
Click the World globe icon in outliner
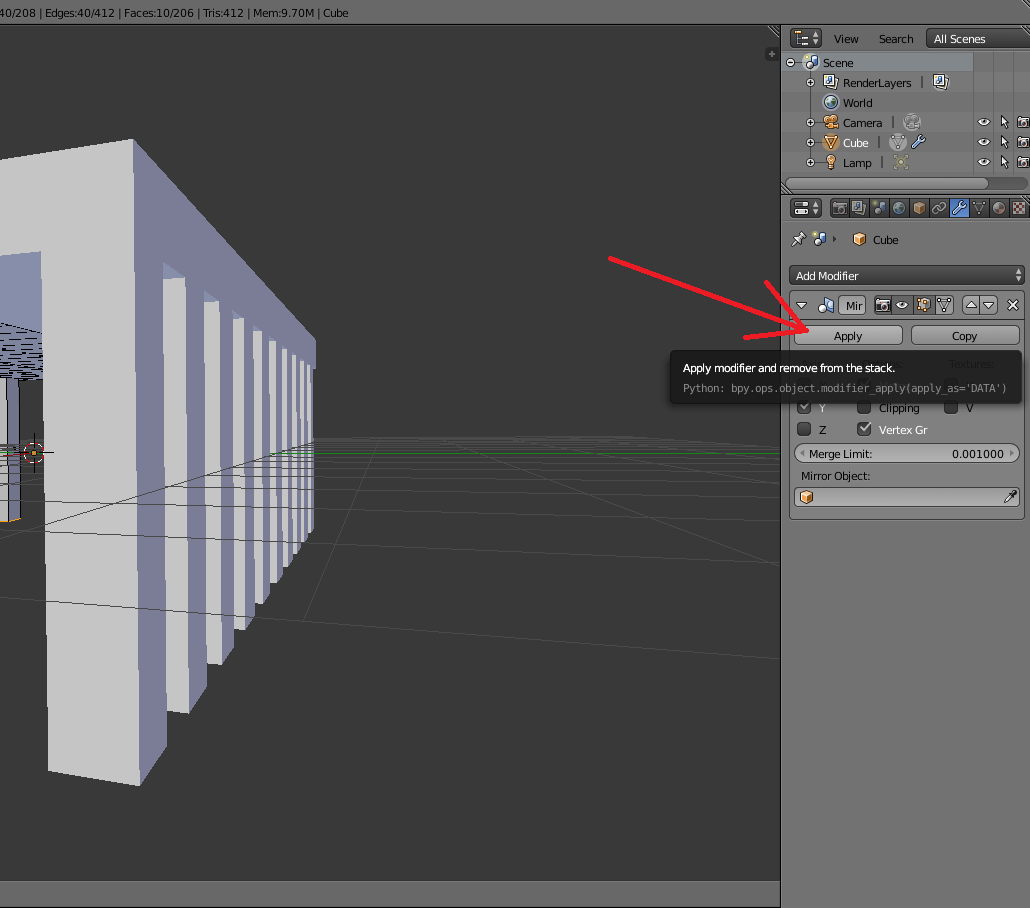831,102
